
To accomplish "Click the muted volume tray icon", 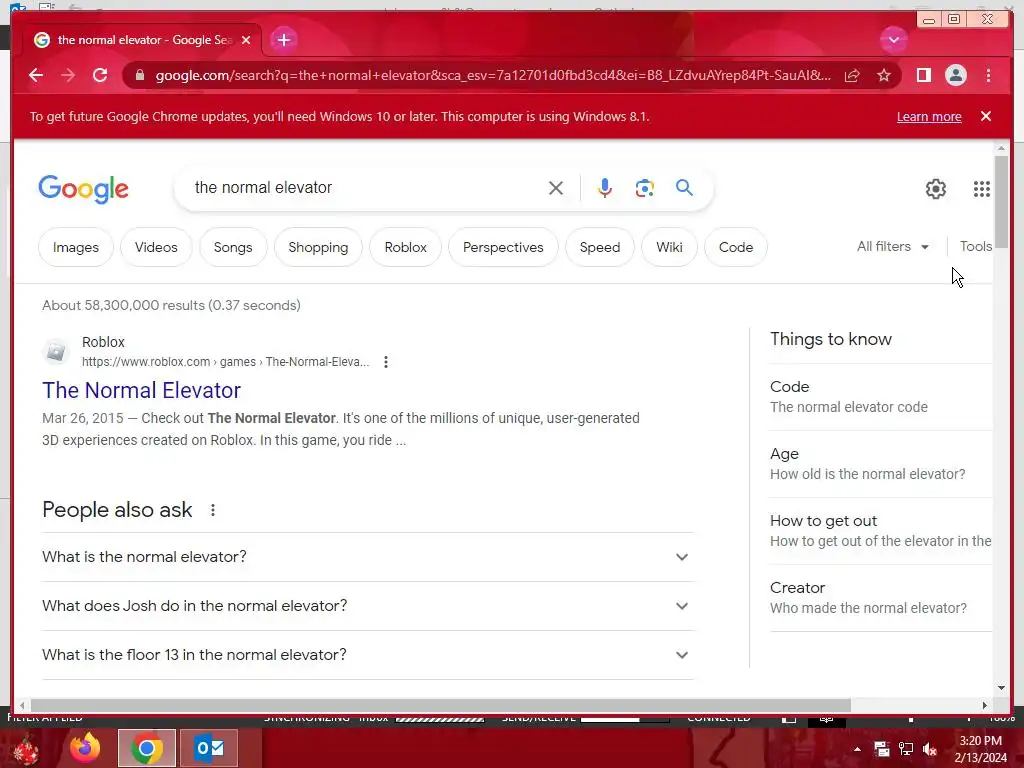I will 930,749.
